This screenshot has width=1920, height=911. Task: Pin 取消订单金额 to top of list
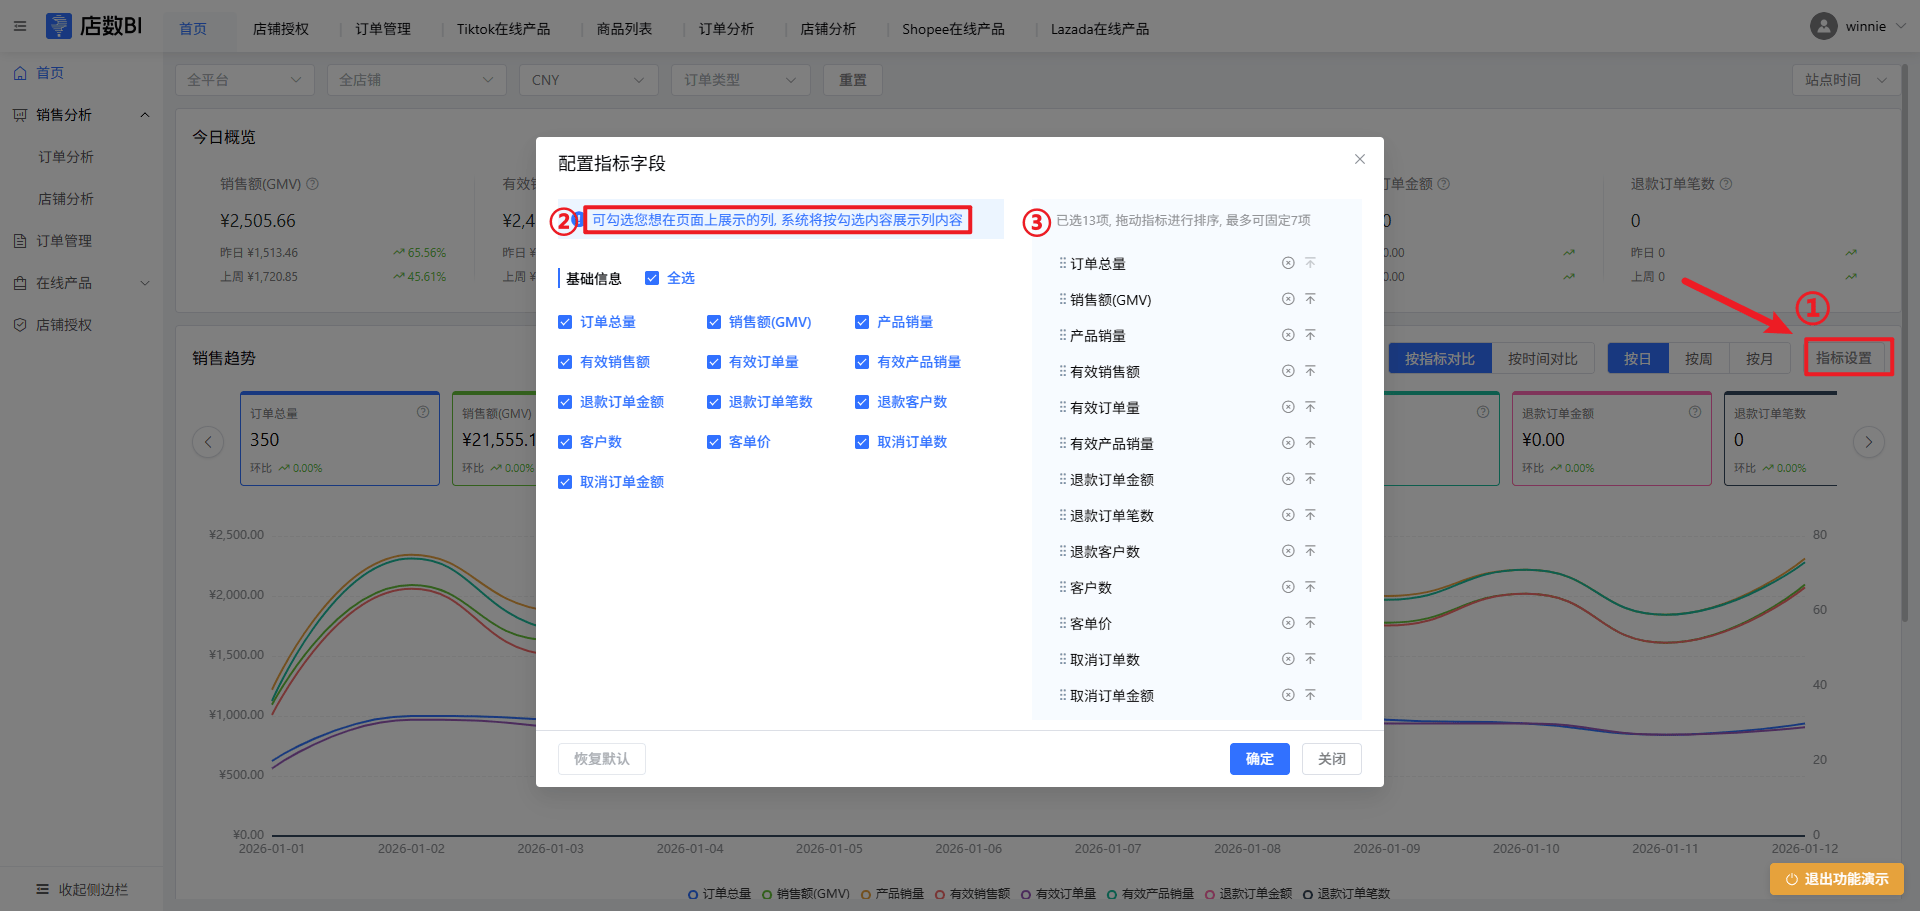(x=1310, y=695)
